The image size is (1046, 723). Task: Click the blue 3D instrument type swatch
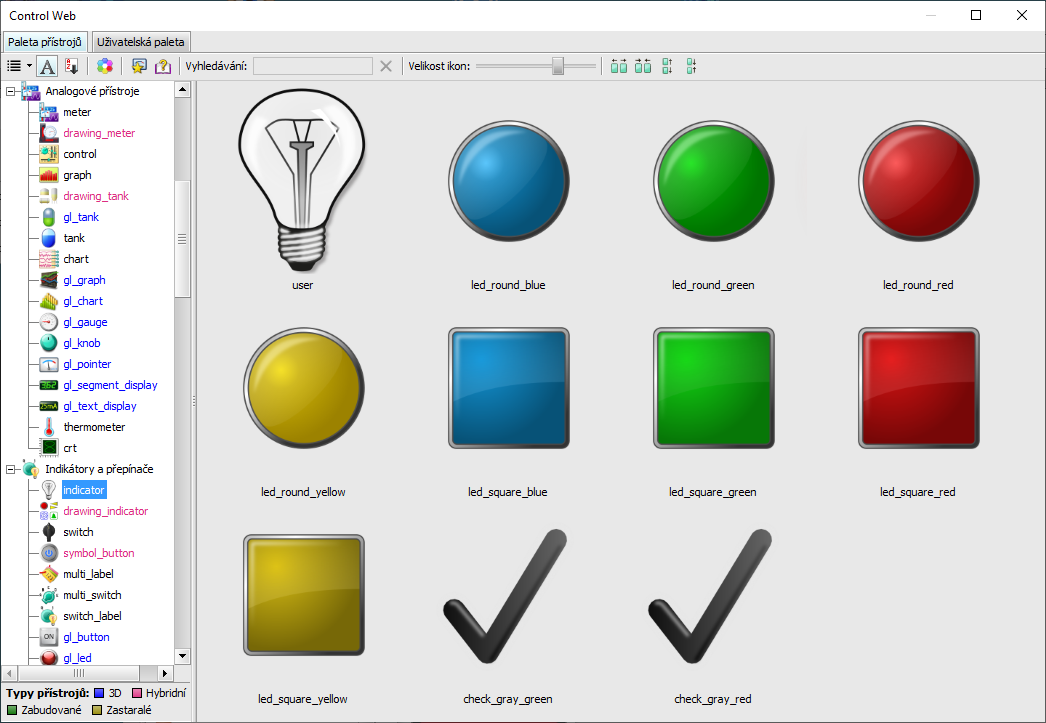[x=100, y=693]
